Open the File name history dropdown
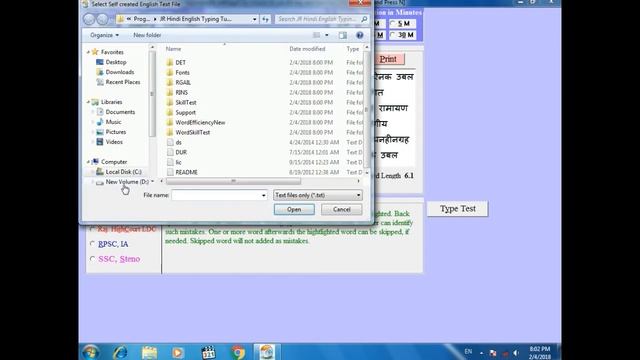Screen dimensions: 640x360 [x=263, y=196]
